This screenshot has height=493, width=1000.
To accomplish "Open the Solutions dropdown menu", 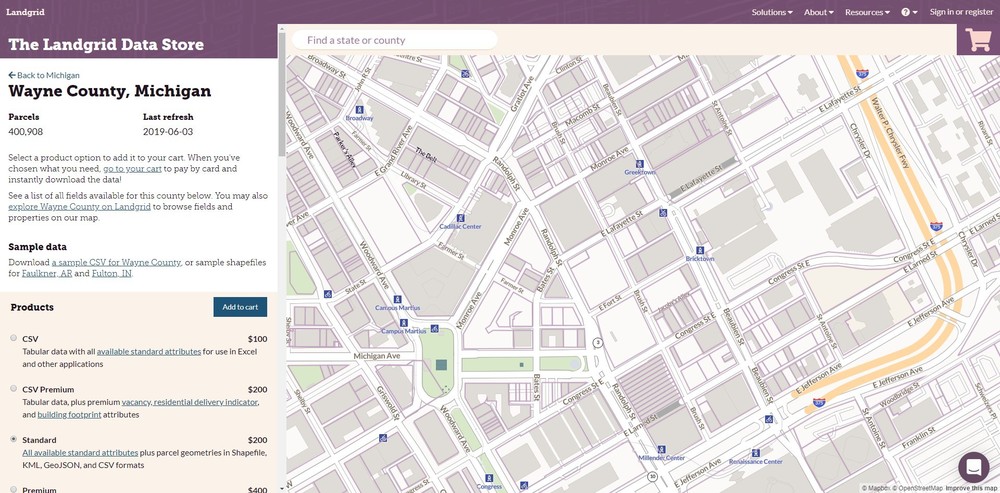I will tap(772, 12).
